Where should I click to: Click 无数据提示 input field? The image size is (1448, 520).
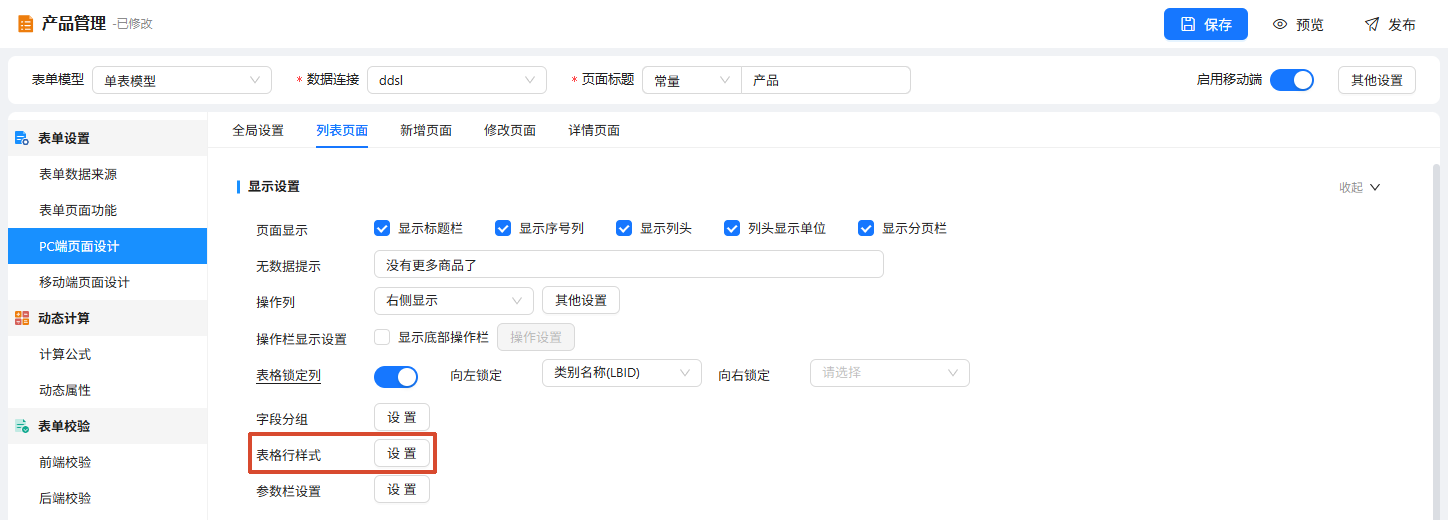pos(629,264)
